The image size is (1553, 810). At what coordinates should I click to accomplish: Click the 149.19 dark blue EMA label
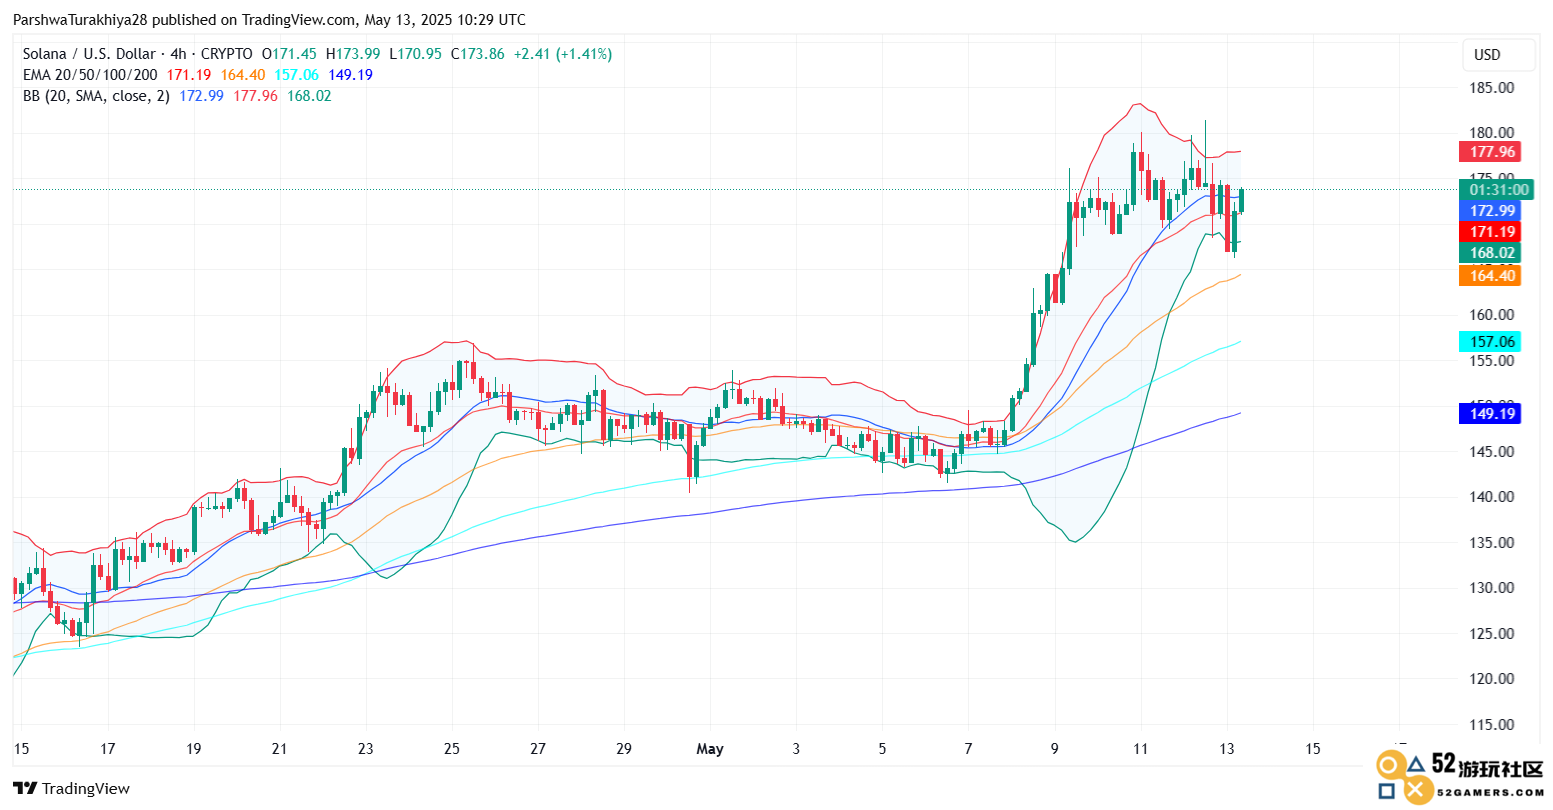(1489, 413)
